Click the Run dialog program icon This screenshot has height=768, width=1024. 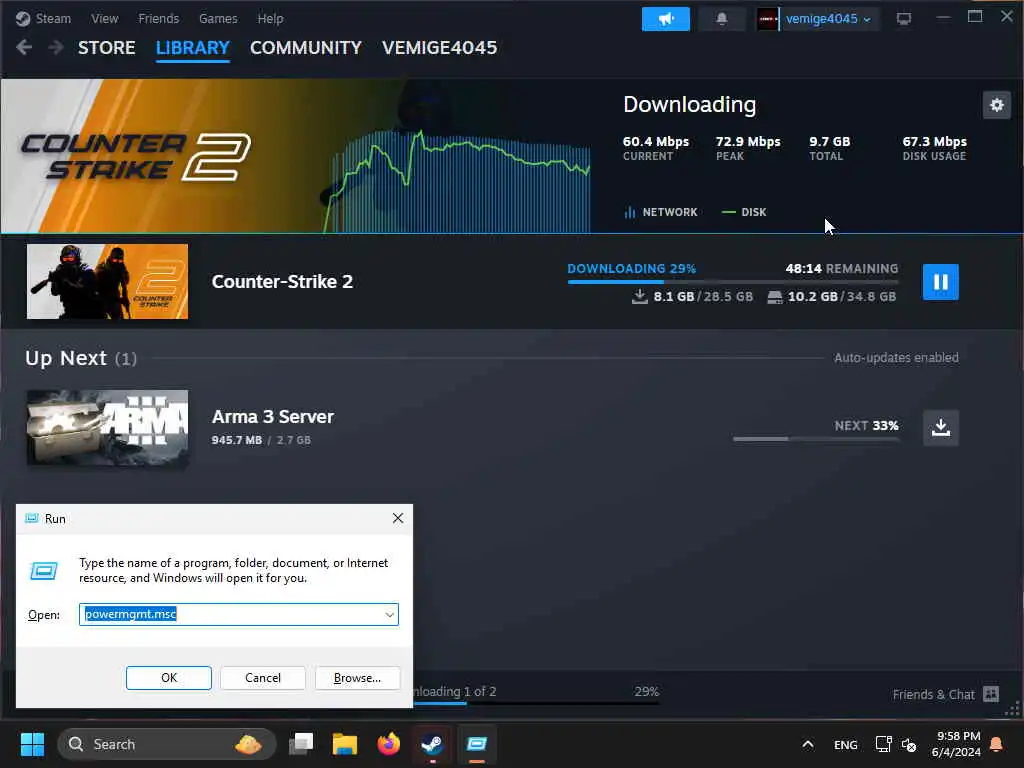pos(44,571)
